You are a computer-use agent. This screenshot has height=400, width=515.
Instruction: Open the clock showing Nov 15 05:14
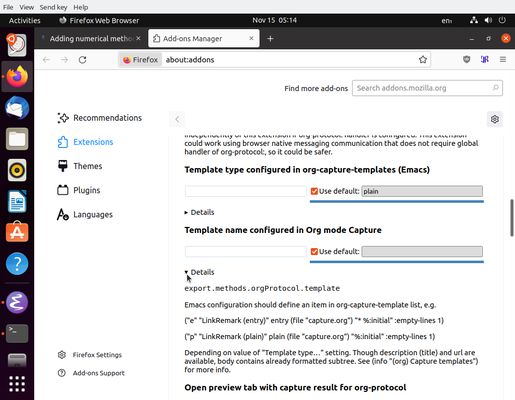(x=274, y=20)
